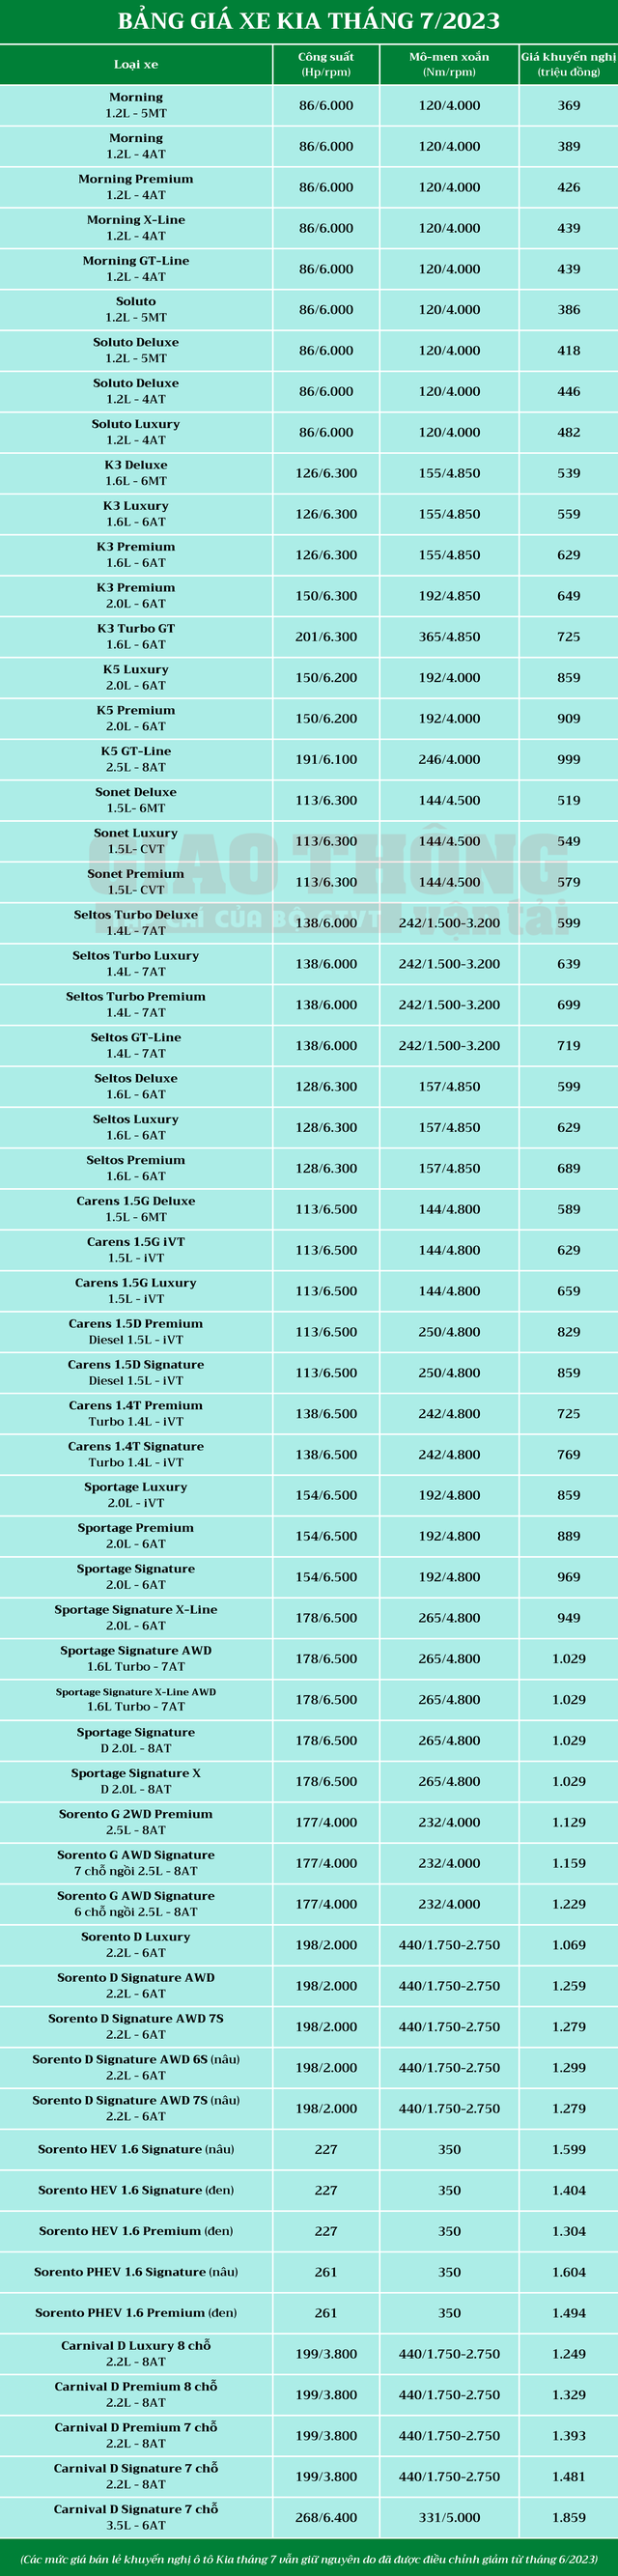The width and height of the screenshot is (618, 2576).
Task: Click the footnote text below the table
Action: tap(309, 2559)
